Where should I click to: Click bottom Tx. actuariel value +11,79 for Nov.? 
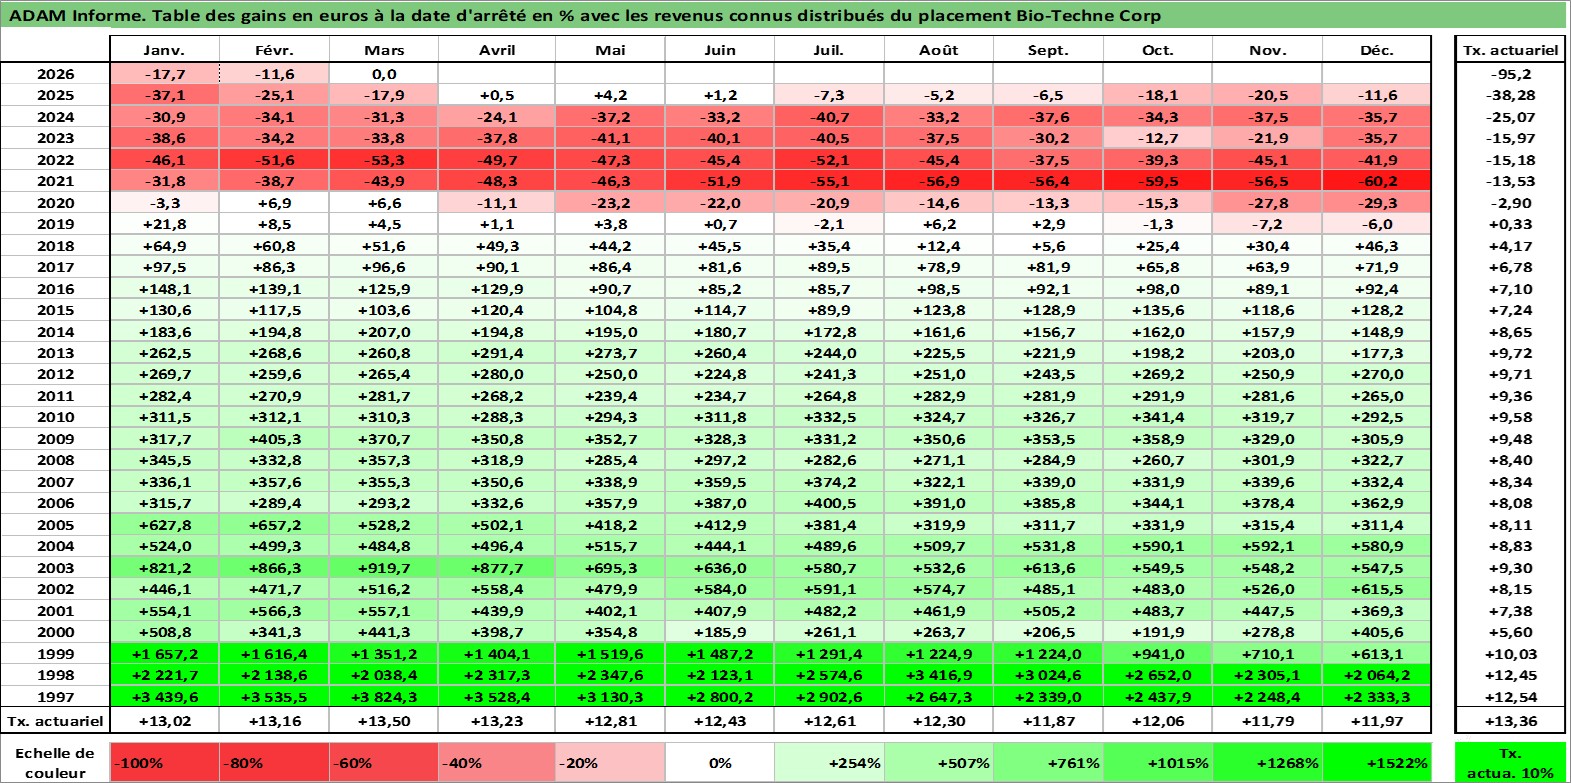pyautogui.click(x=1267, y=721)
